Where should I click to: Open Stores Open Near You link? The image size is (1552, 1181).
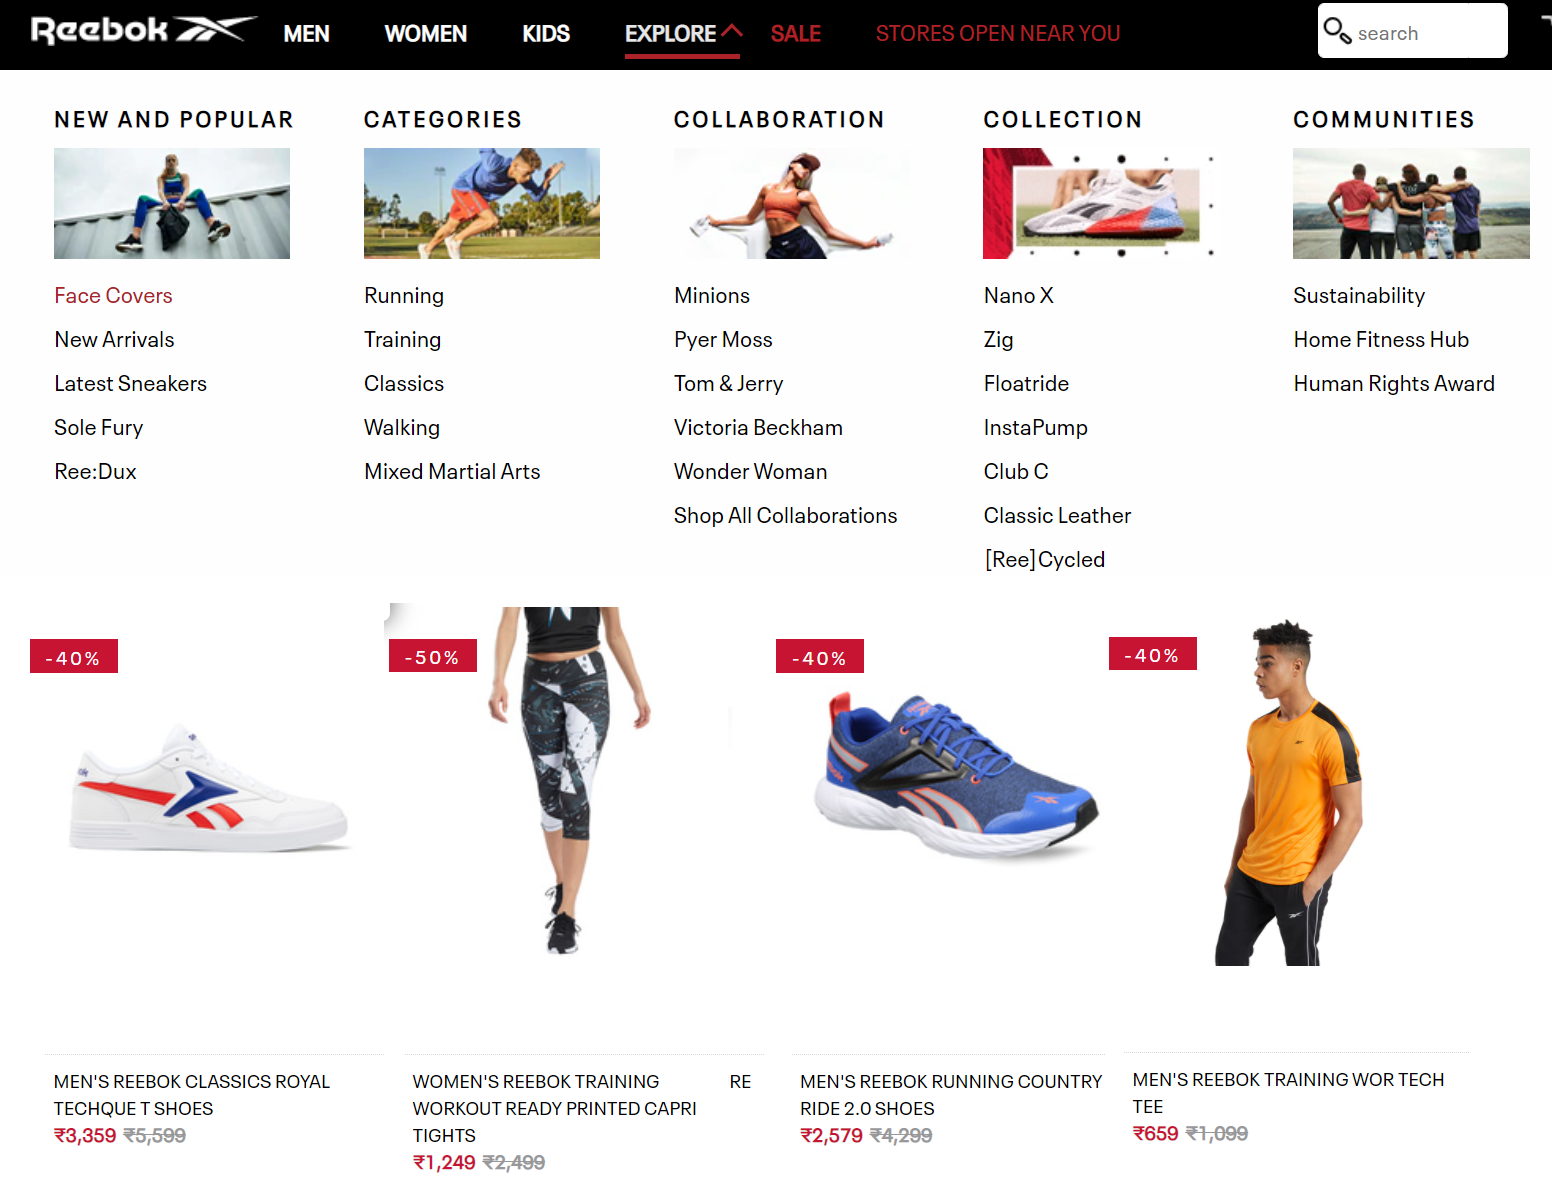pyautogui.click(x=998, y=34)
